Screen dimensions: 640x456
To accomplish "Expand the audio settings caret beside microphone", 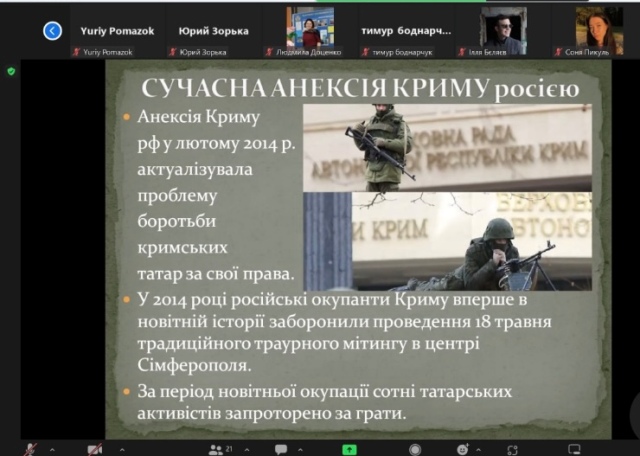I will (51, 449).
